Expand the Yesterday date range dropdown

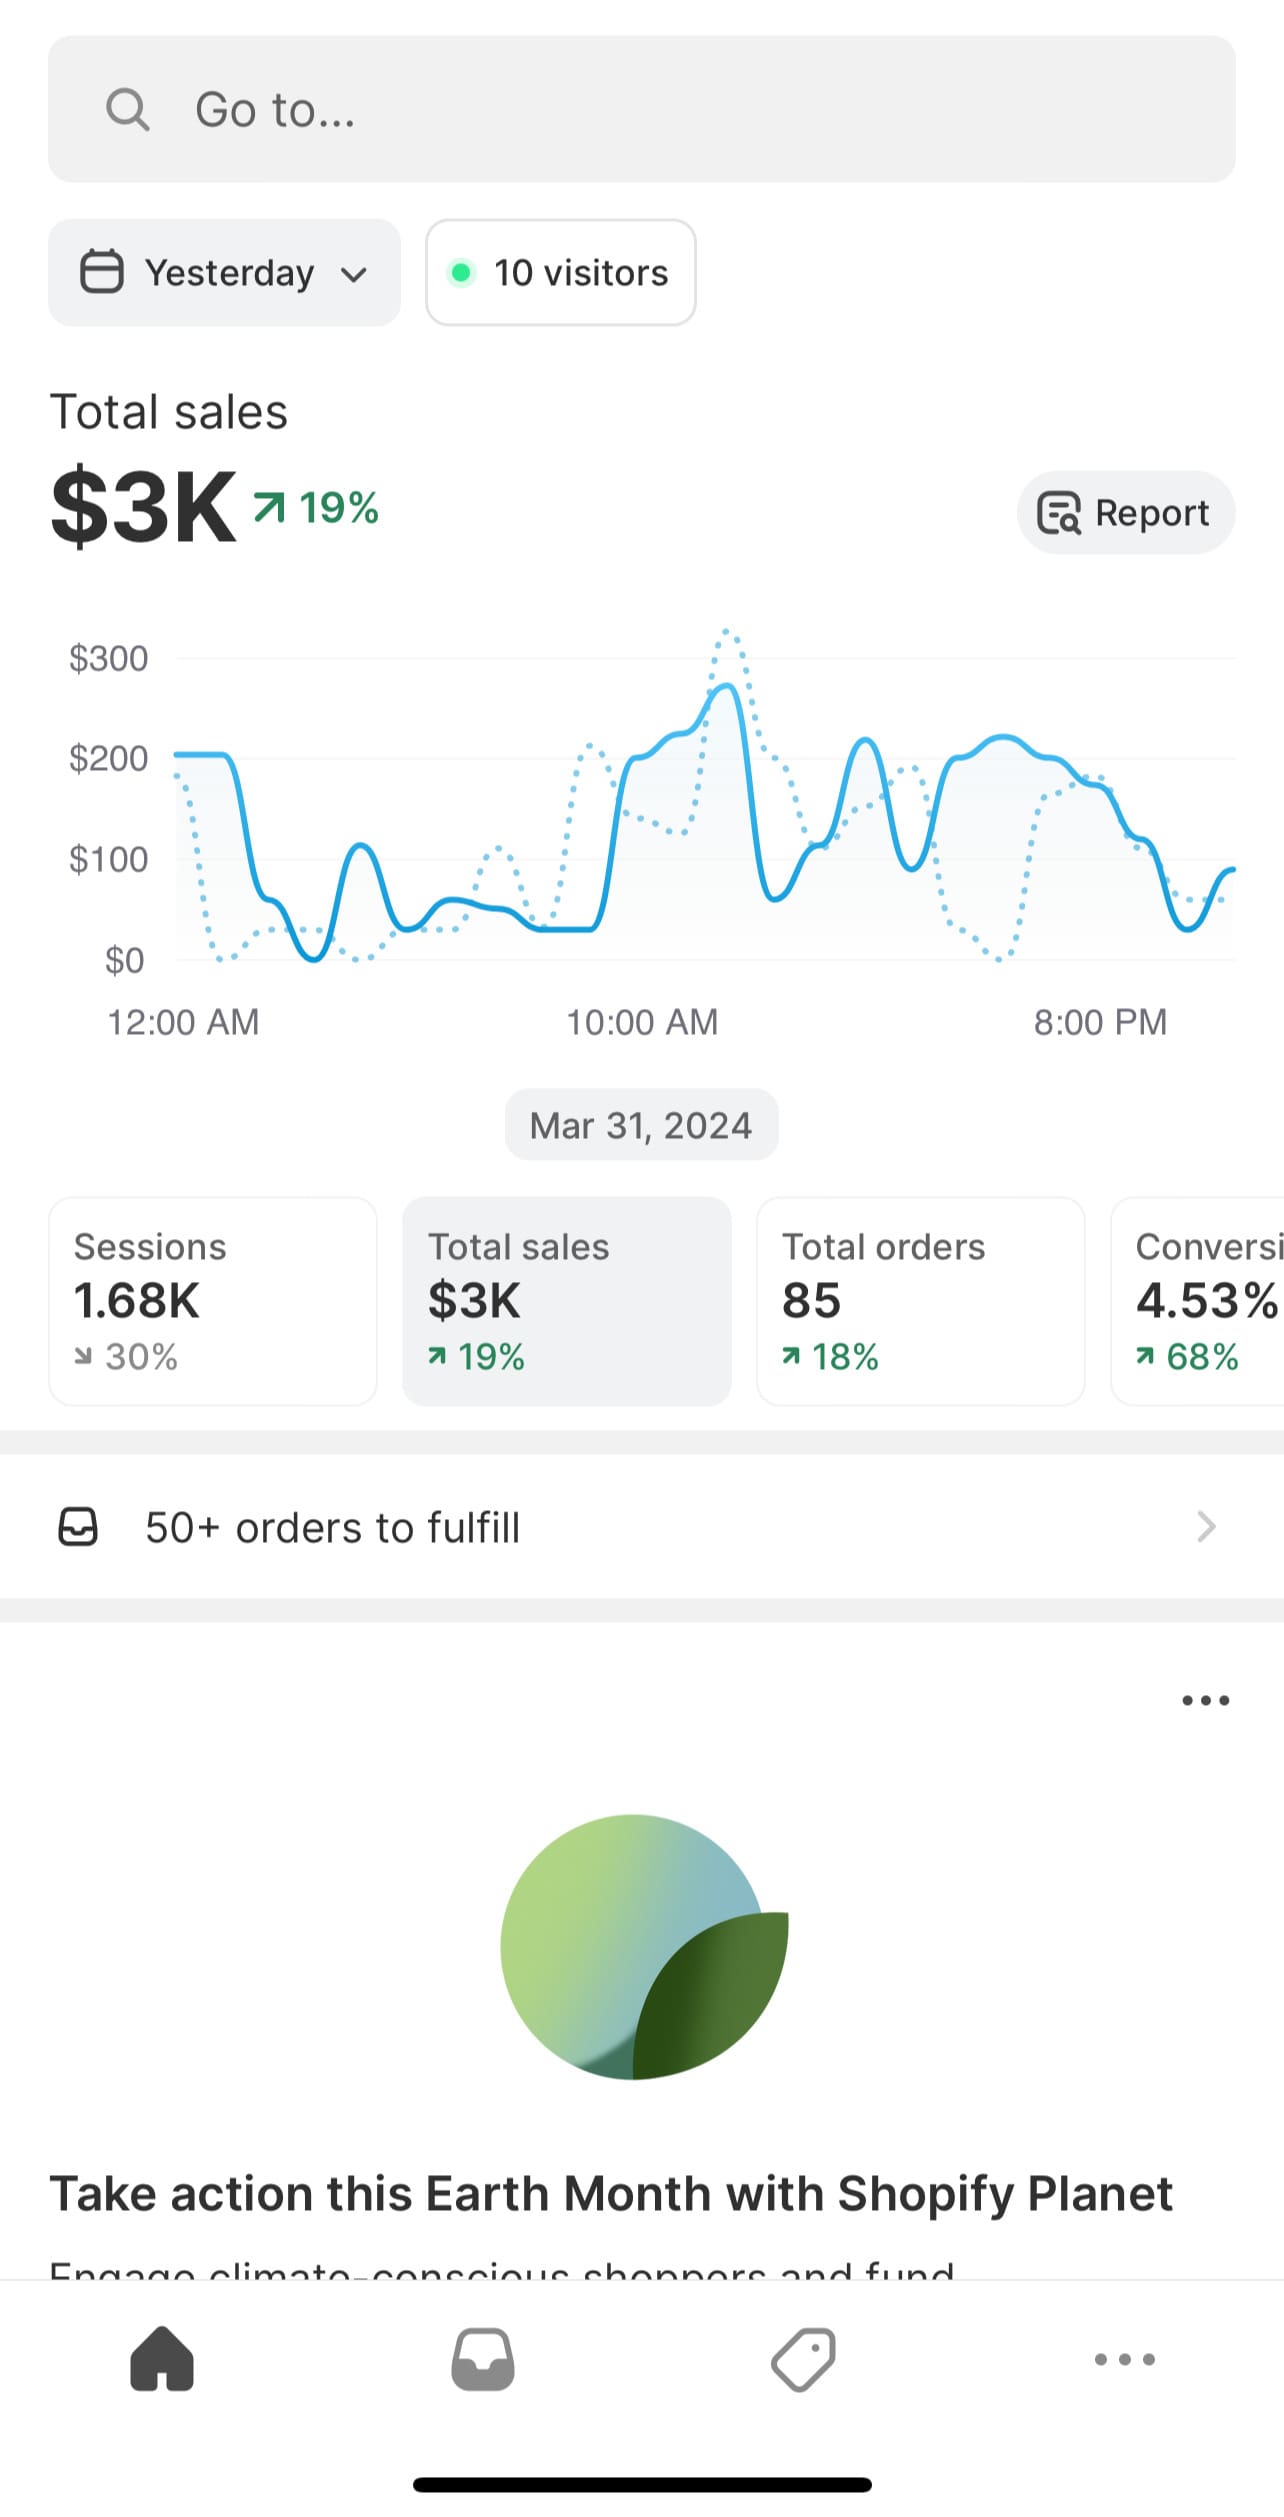coord(224,272)
